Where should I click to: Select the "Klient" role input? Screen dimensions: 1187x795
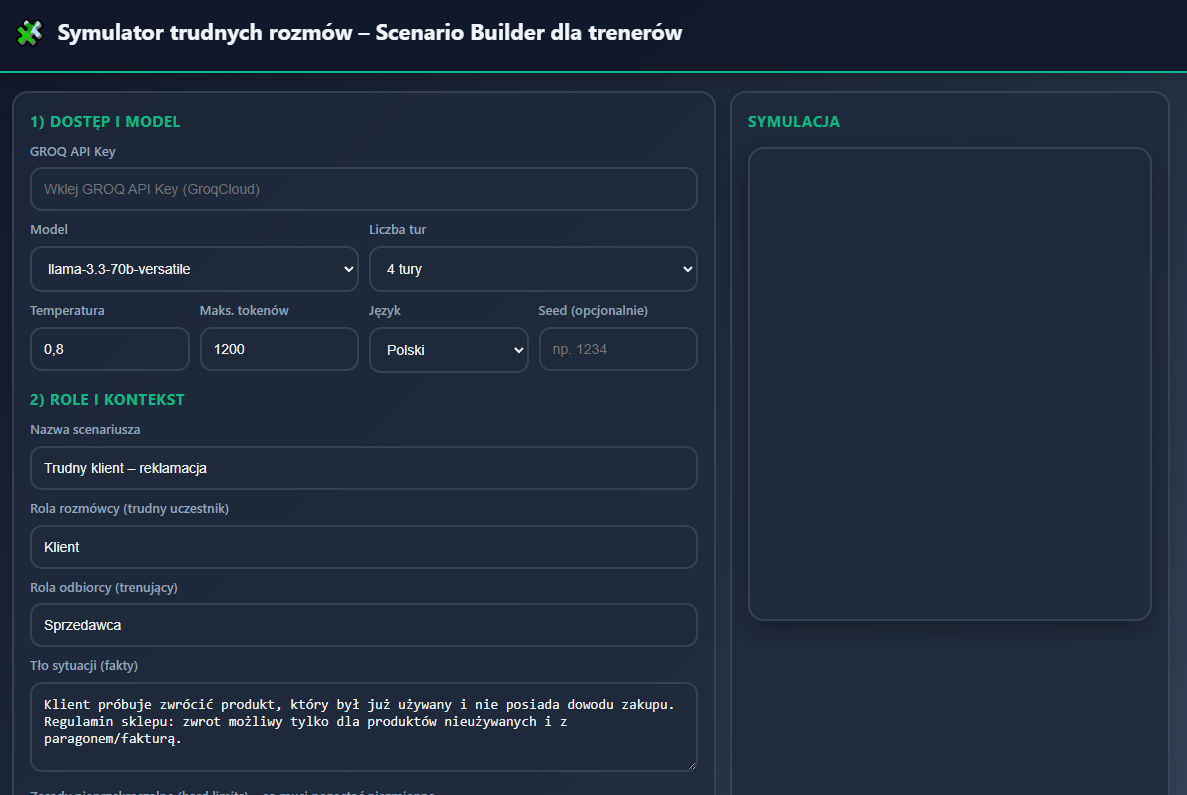[363, 547]
